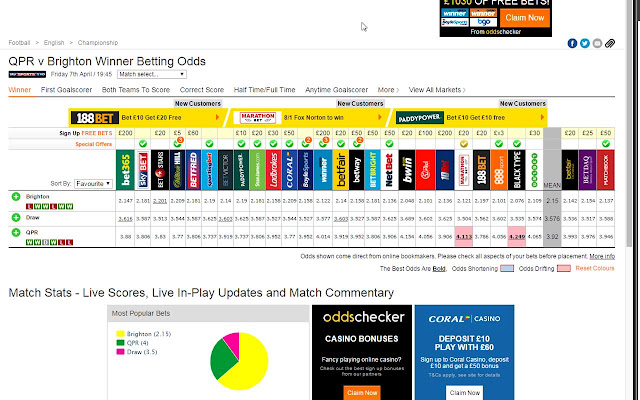Click the bwin bookmaker logo
Viewport: 640px width, 400px height.
[x=407, y=170]
